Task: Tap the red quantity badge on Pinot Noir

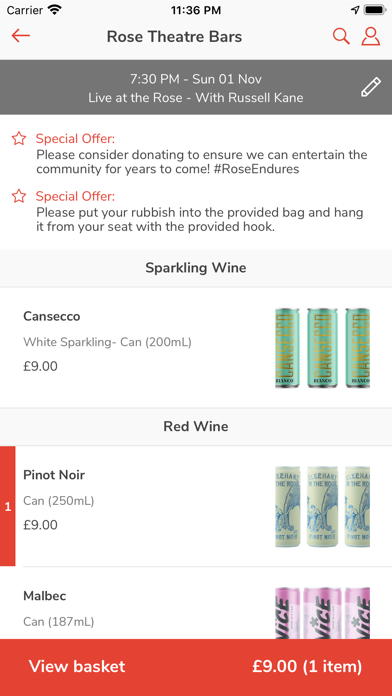Action: (x=8, y=506)
